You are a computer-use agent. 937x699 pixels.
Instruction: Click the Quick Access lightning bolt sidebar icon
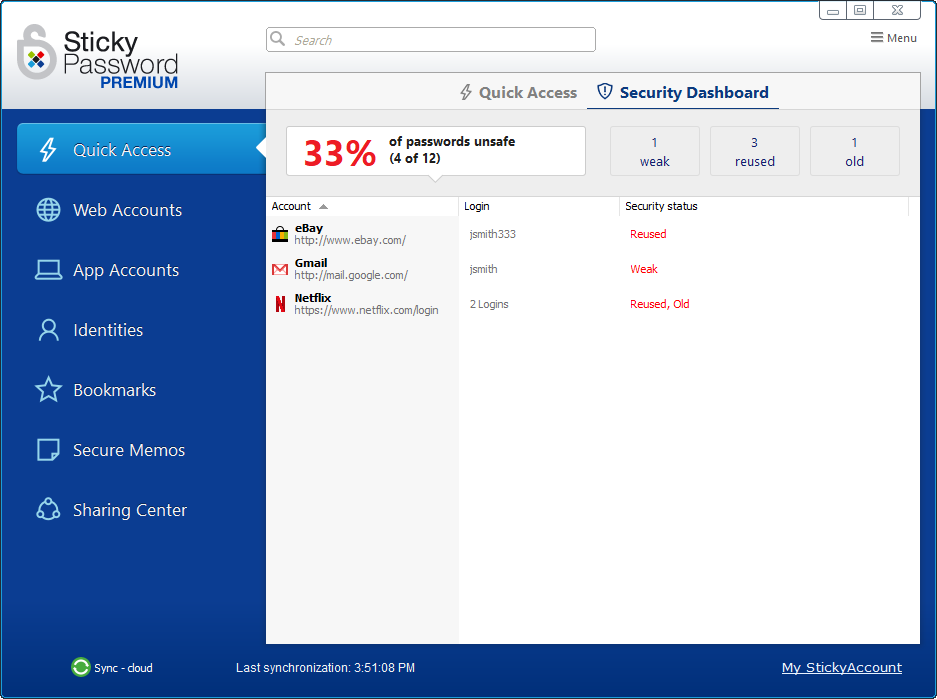tap(48, 150)
